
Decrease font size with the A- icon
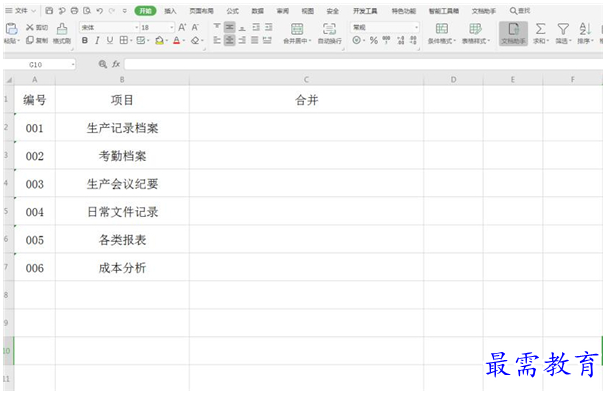click(x=195, y=27)
